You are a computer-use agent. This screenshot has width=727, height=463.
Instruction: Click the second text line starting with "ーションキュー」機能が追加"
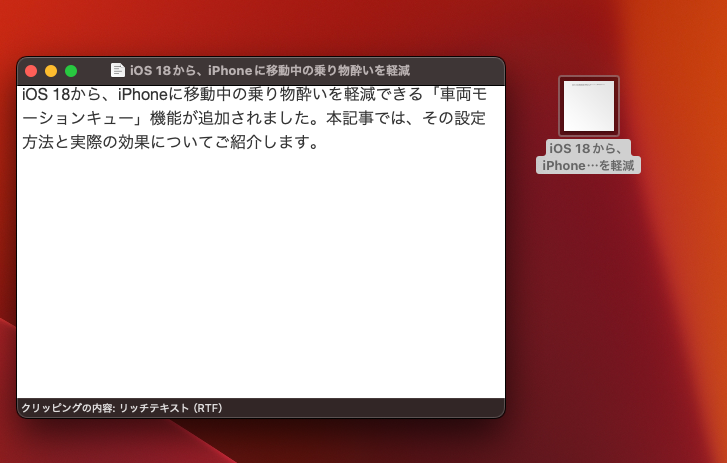click(254, 118)
